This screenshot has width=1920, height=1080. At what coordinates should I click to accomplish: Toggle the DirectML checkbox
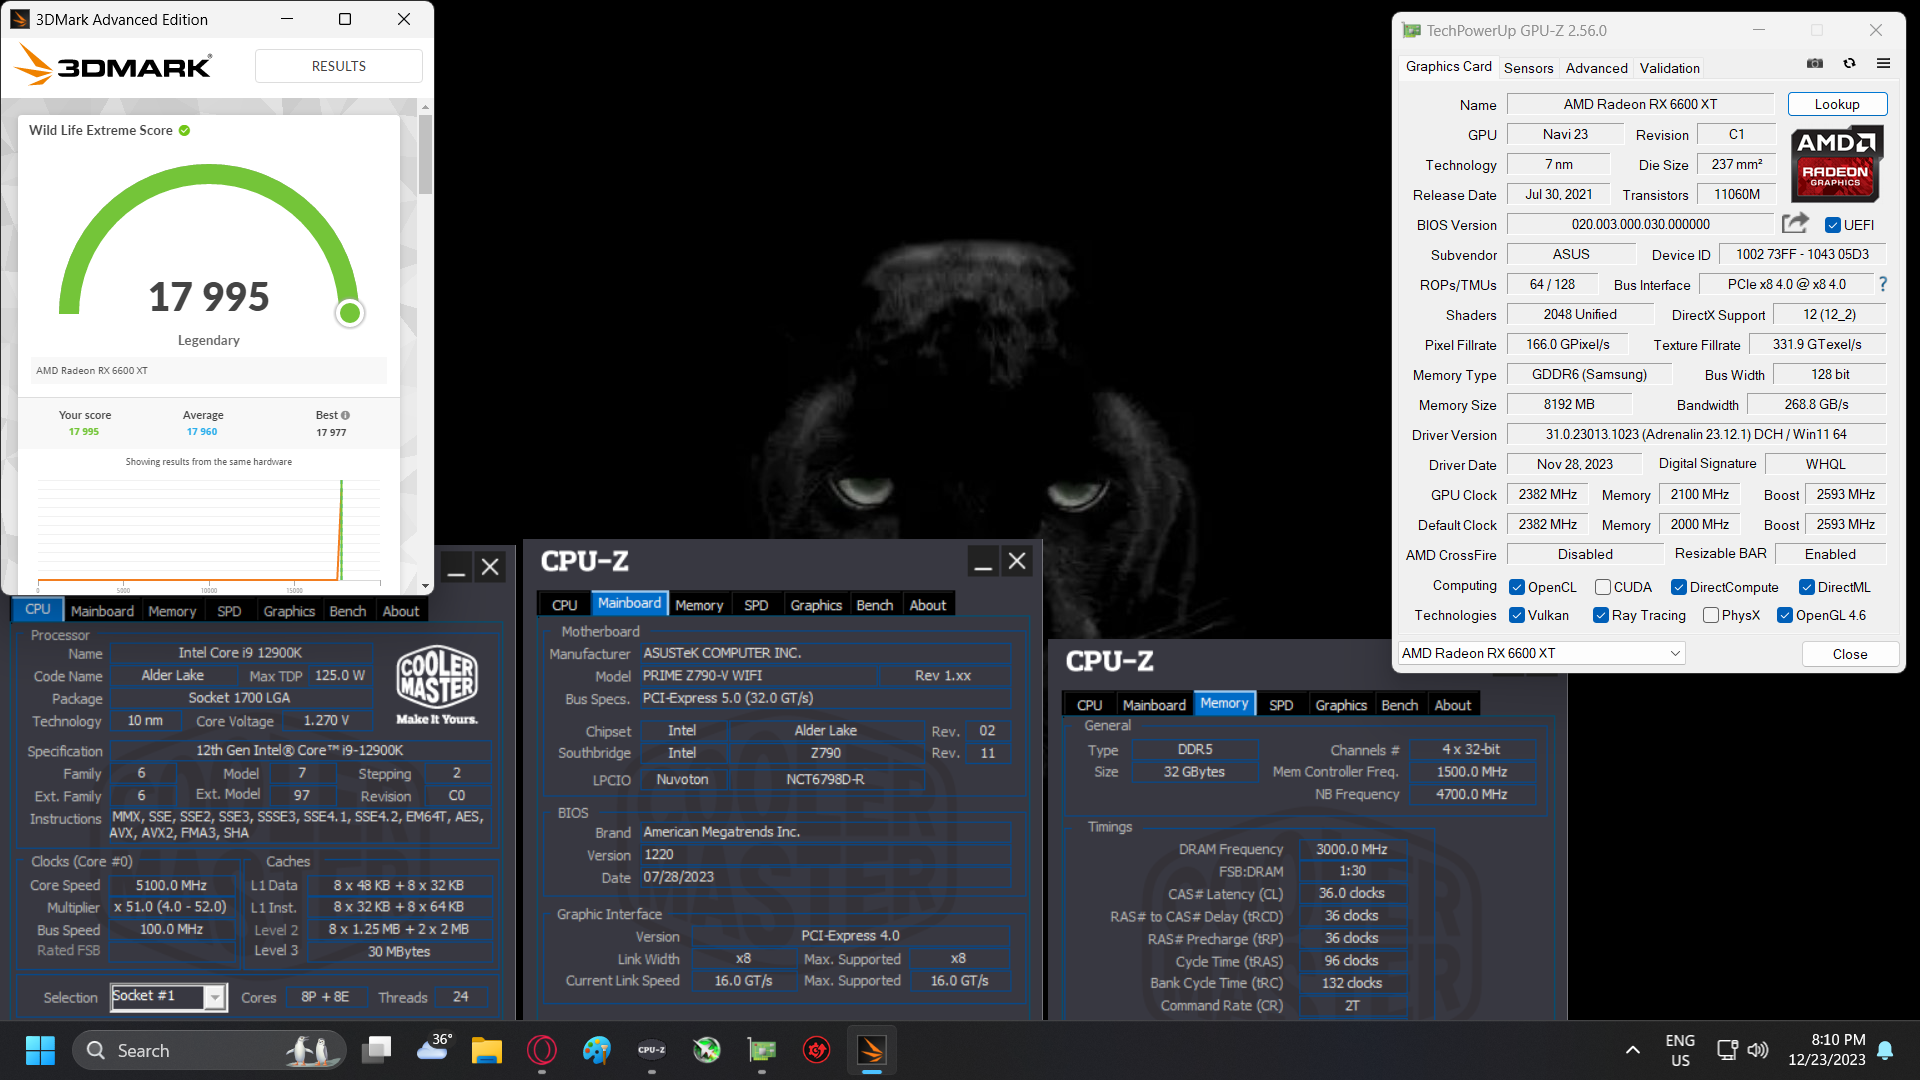pos(1807,587)
